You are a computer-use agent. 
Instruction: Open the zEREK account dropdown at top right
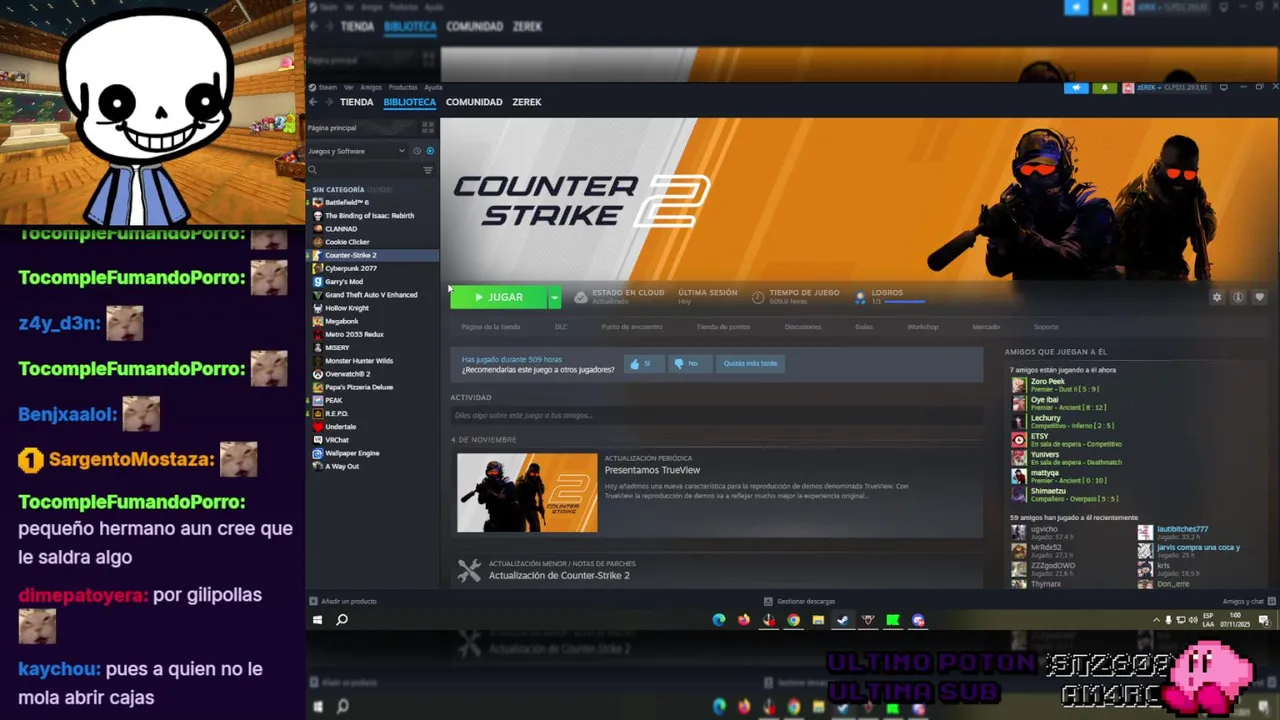(x=1171, y=88)
